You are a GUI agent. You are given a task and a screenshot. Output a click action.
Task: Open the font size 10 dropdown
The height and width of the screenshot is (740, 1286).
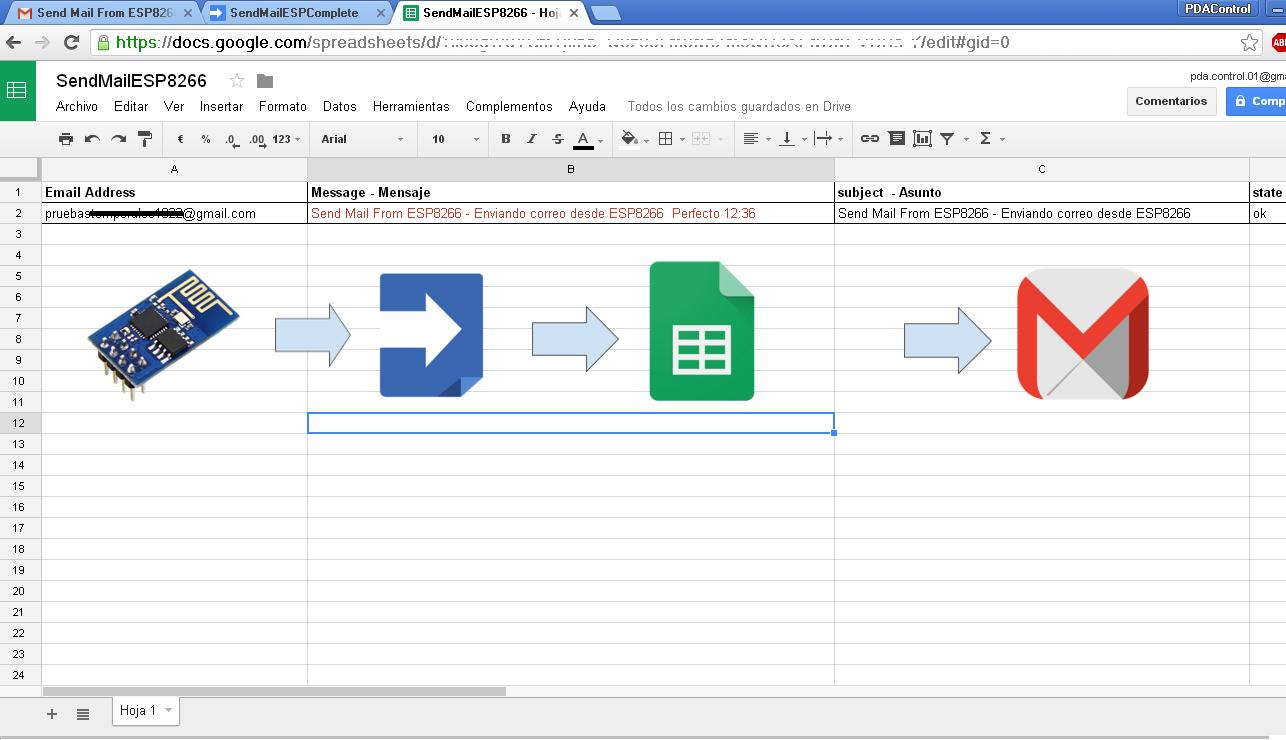point(455,139)
